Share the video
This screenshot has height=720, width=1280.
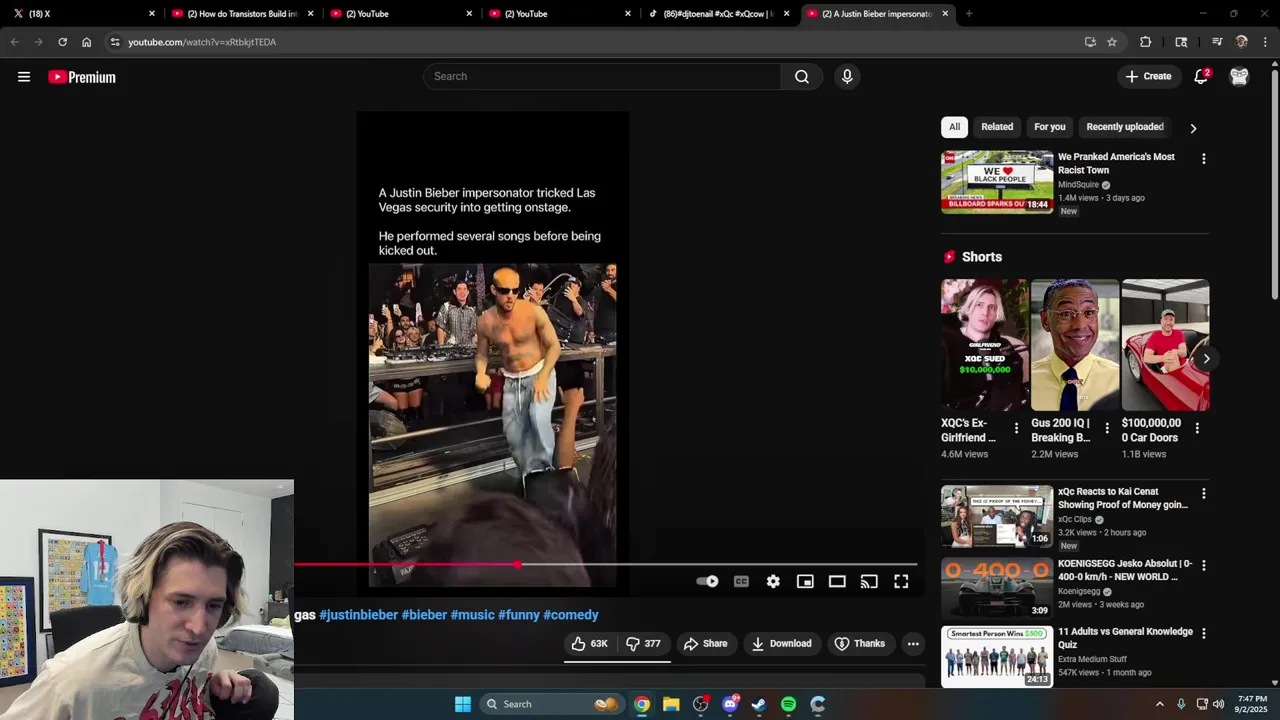click(x=705, y=644)
